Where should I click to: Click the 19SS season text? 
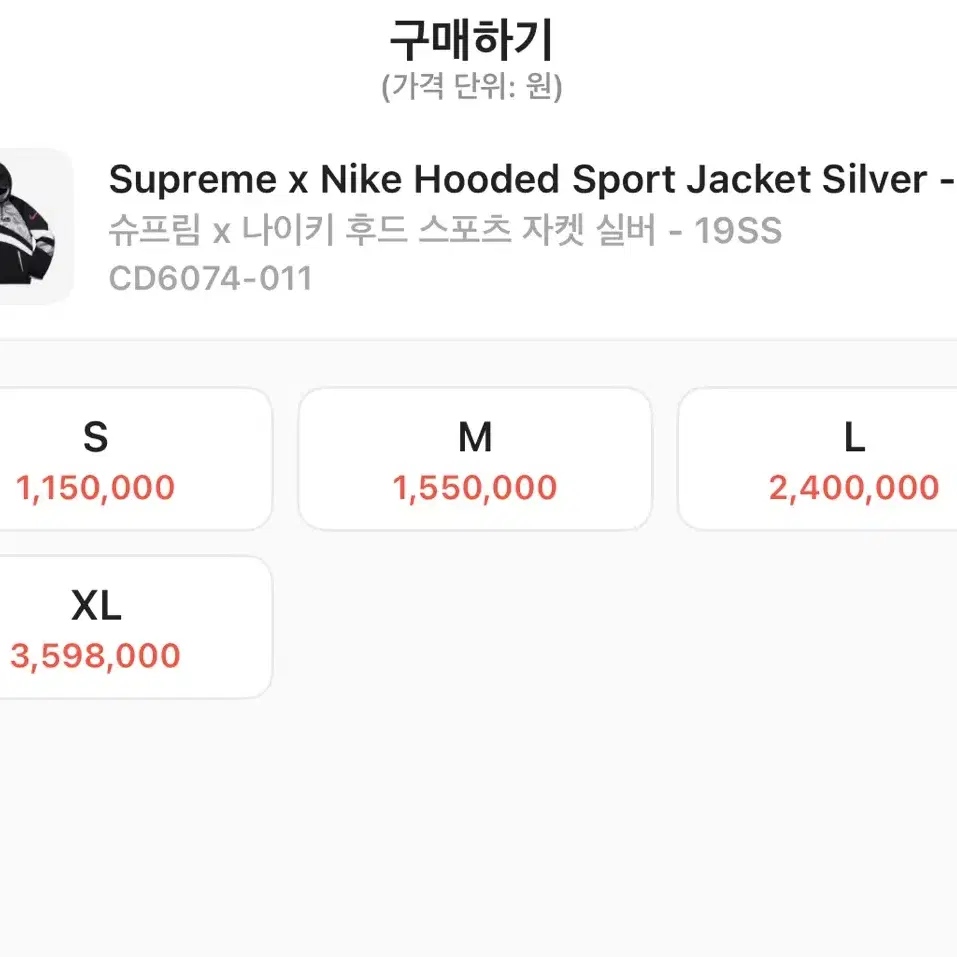[x=738, y=231]
